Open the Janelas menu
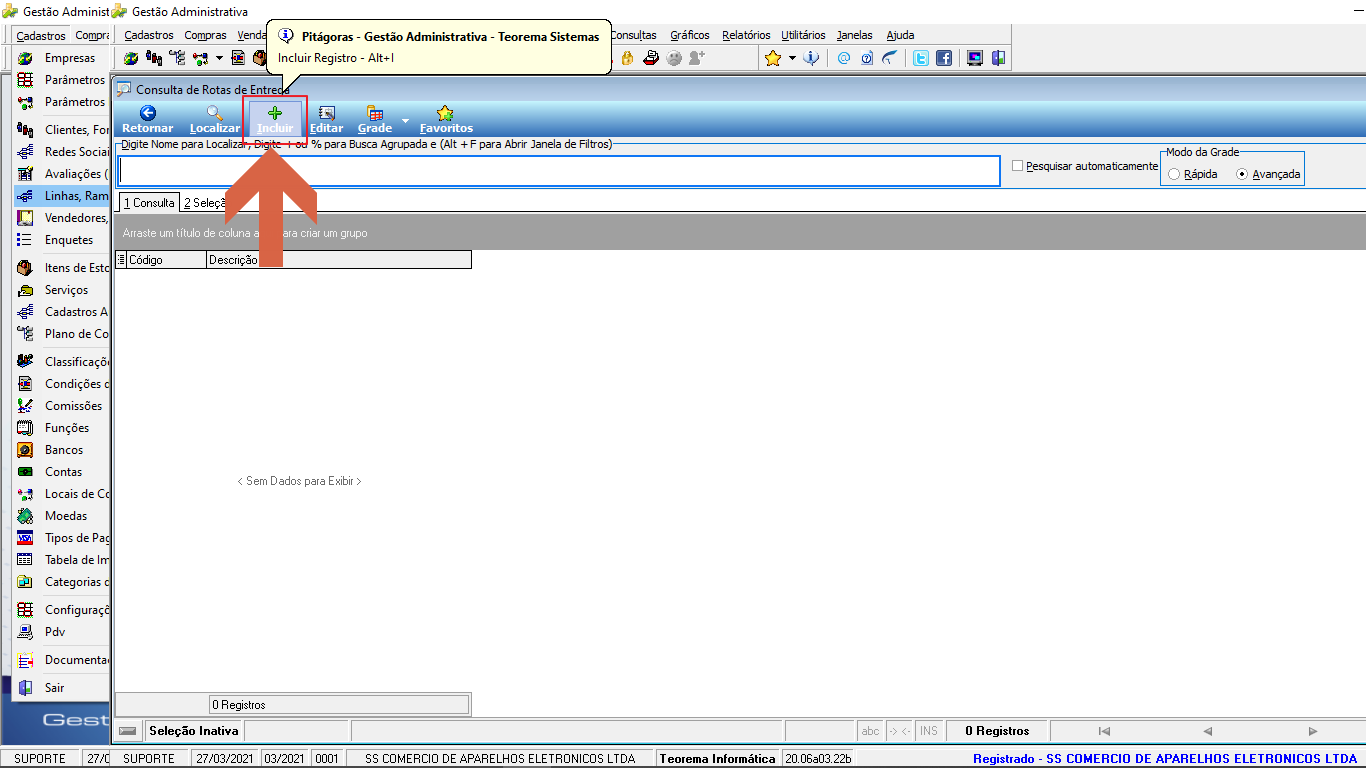Image resolution: width=1366 pixels, height=768 pixels. click(854, 35)
